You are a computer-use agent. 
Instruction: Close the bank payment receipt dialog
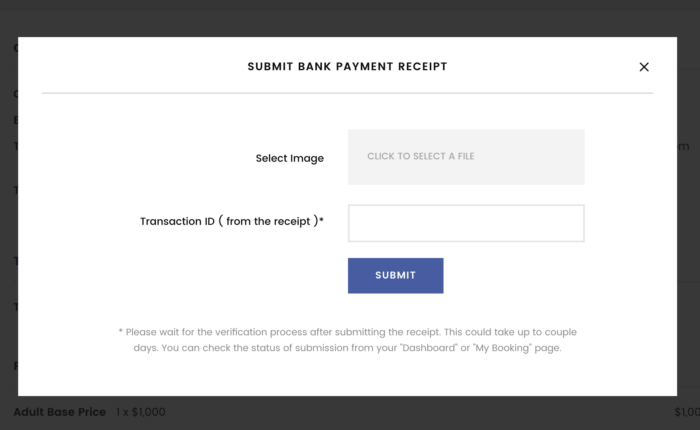click(644, 67)
